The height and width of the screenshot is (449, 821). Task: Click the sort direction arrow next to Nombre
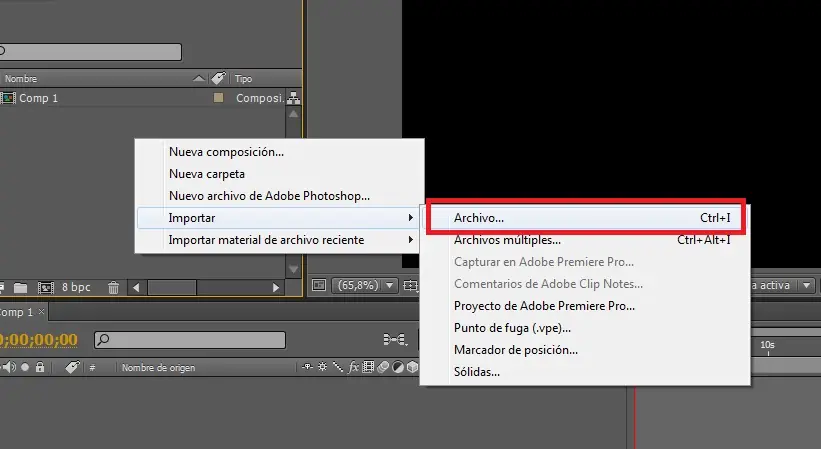pos(199,78)
